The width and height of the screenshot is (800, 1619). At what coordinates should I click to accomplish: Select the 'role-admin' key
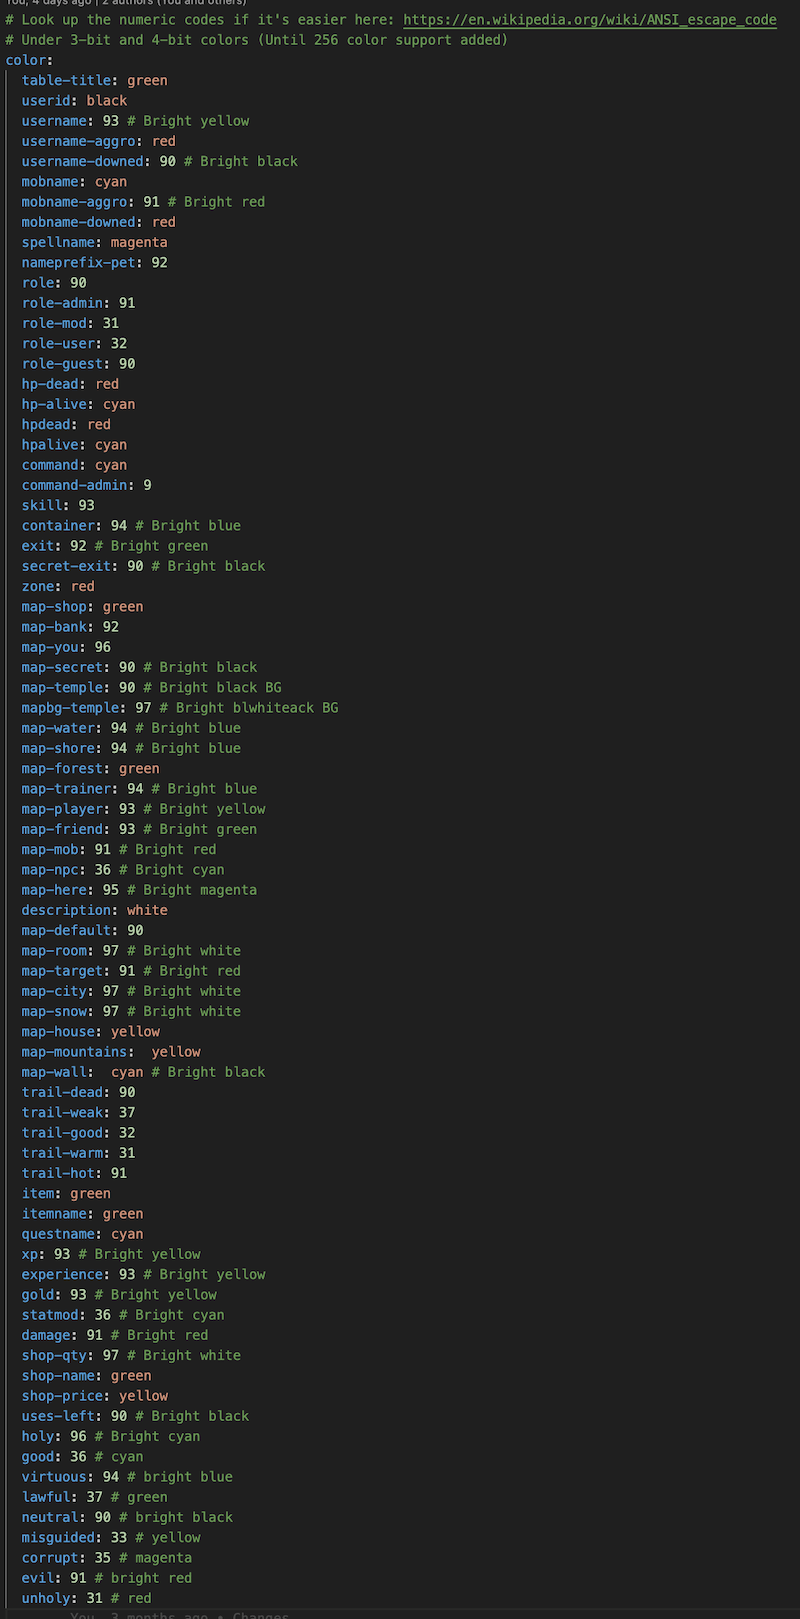[62, 303]
